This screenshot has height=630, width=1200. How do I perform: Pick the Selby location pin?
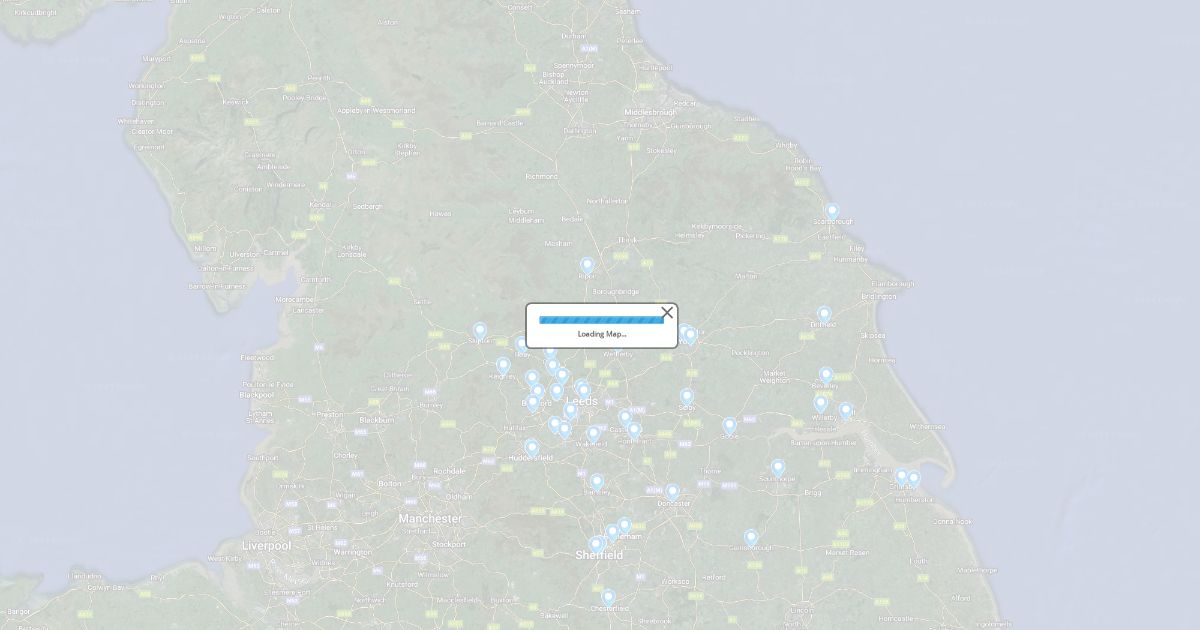click(x=687, y=397)
